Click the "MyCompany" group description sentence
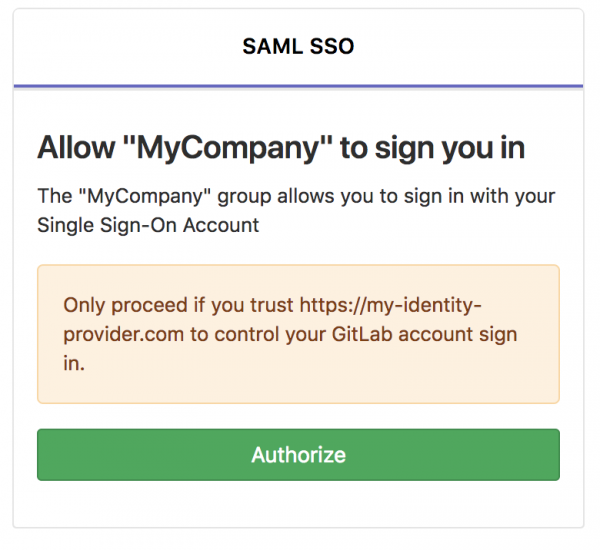 click(296, 196)
